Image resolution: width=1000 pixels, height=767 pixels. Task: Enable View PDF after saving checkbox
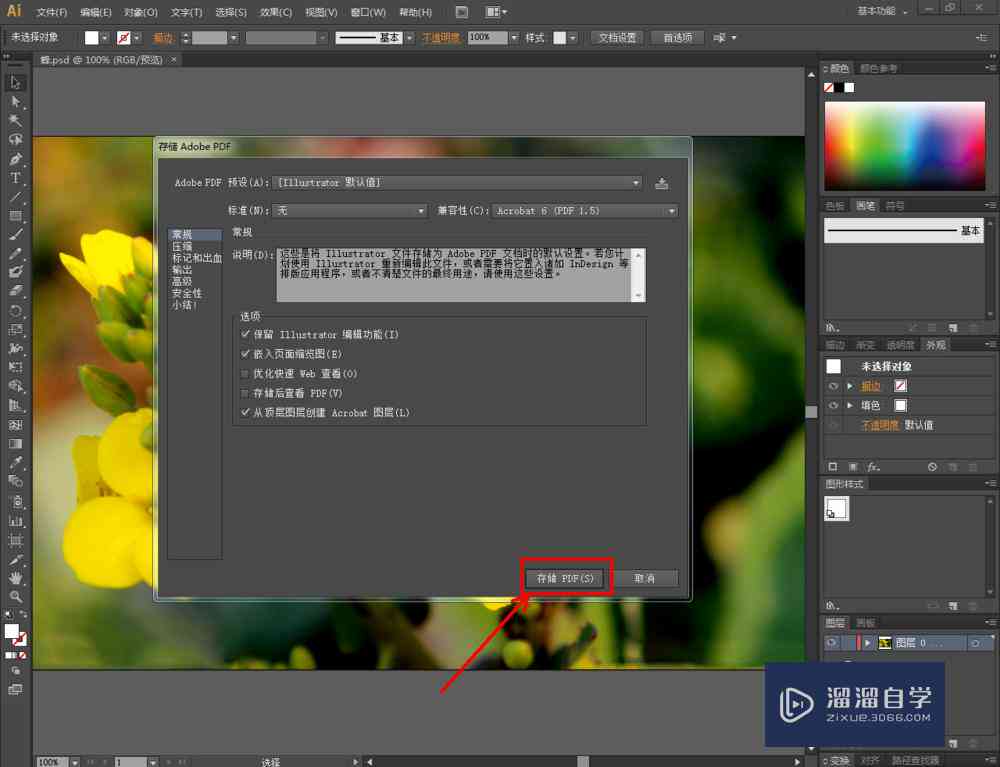(246, 393)
